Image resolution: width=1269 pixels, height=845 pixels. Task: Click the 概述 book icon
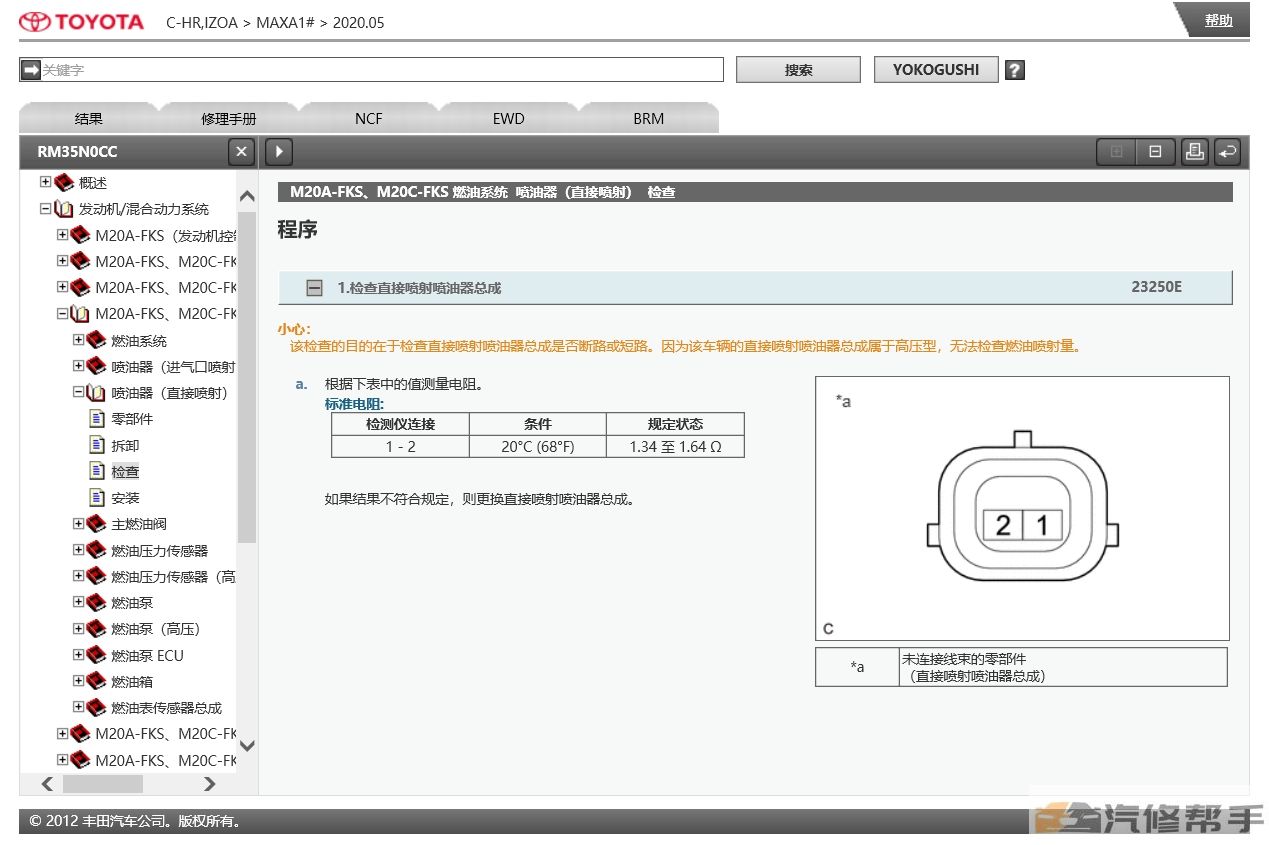pos(64,182)
